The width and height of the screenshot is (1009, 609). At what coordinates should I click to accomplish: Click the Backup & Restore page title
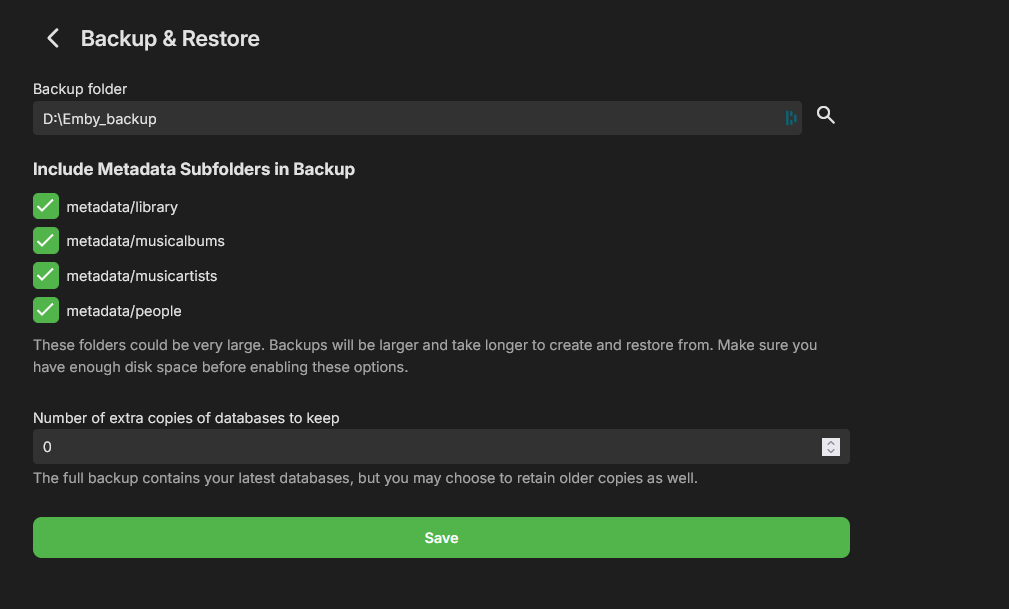(x=170, y=39)
